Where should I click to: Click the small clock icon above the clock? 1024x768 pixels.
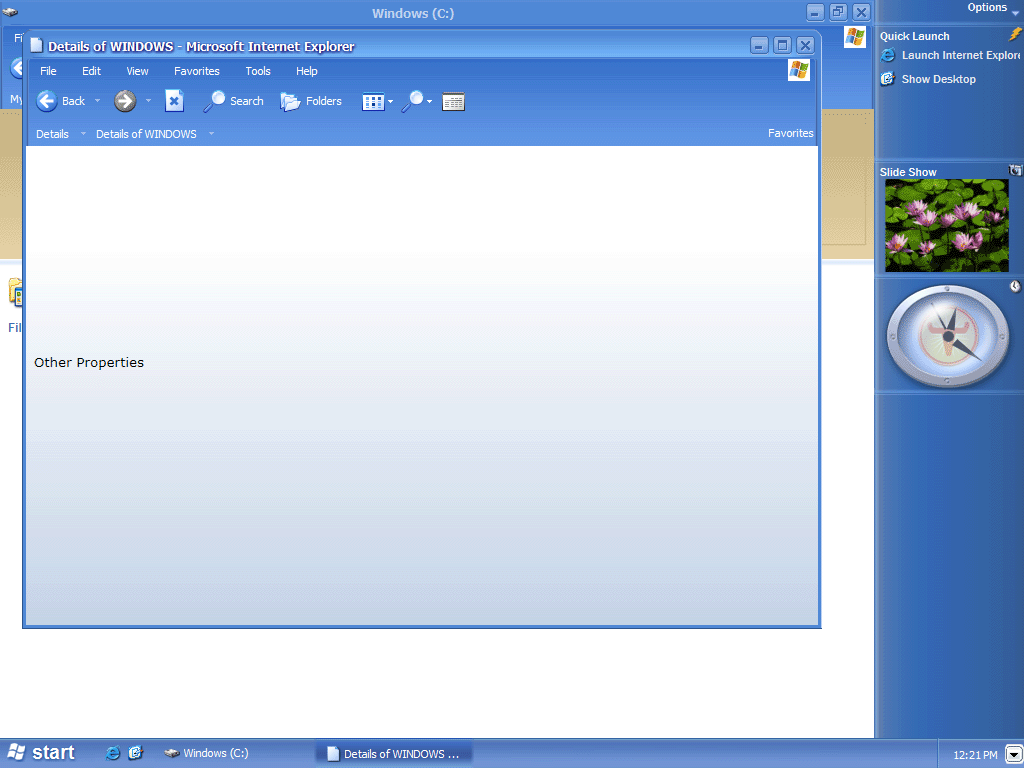click(x=1016, y=286)
